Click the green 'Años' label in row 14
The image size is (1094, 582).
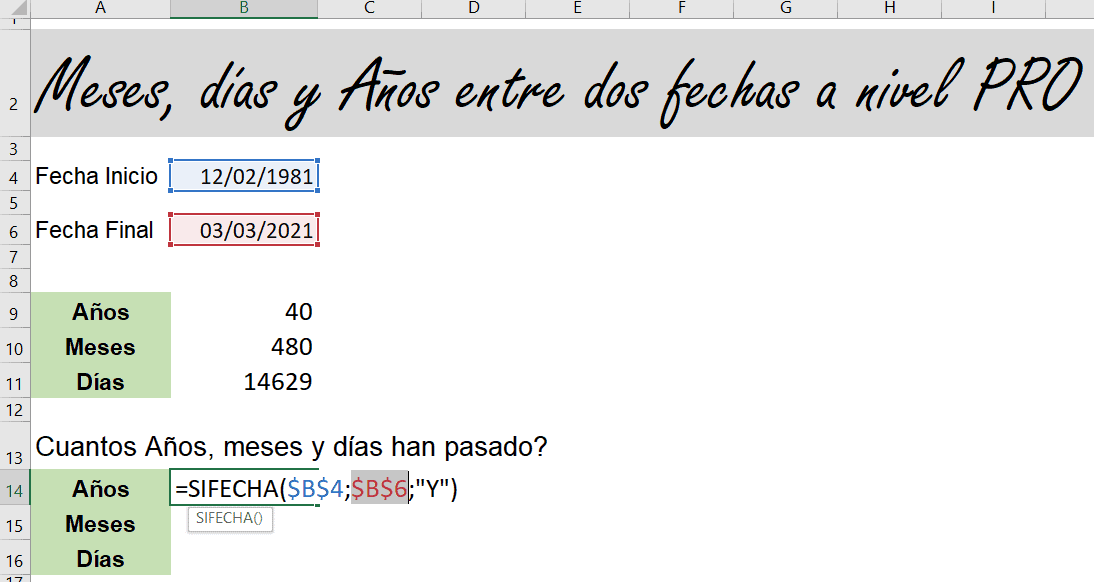point(100,488)
